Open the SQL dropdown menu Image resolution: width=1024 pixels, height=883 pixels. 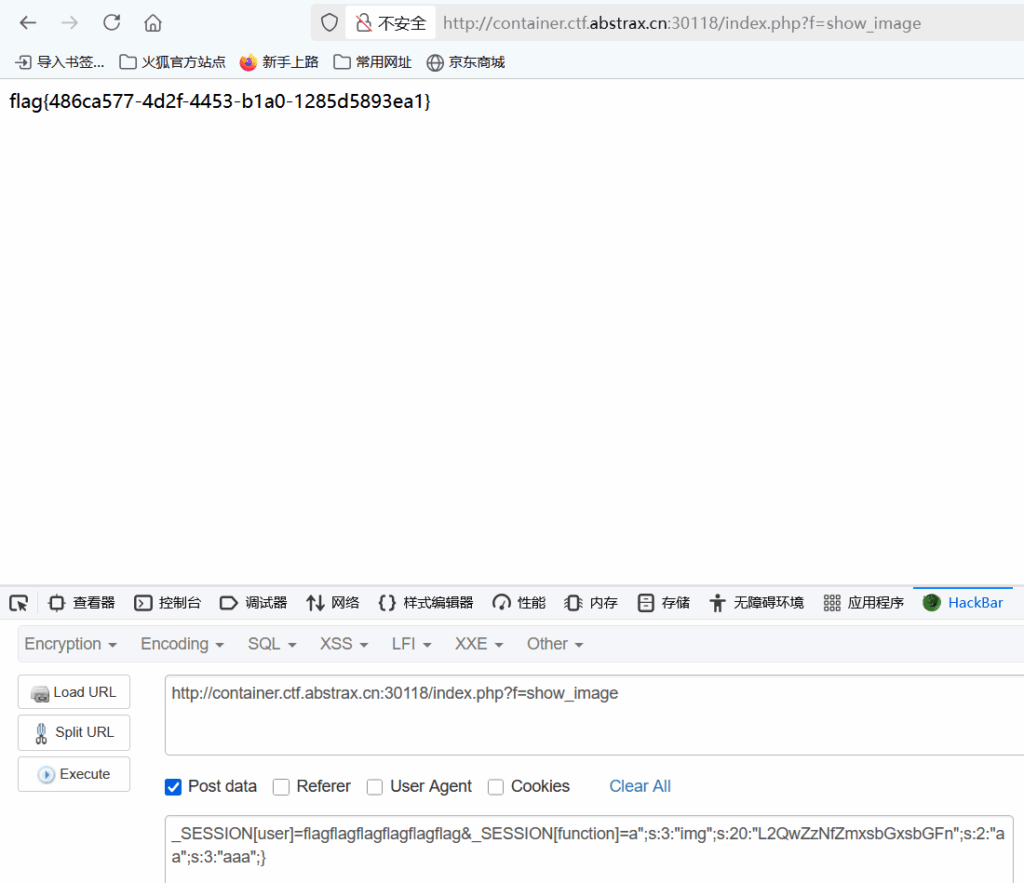pyautogui.click(x=272, y=644)
